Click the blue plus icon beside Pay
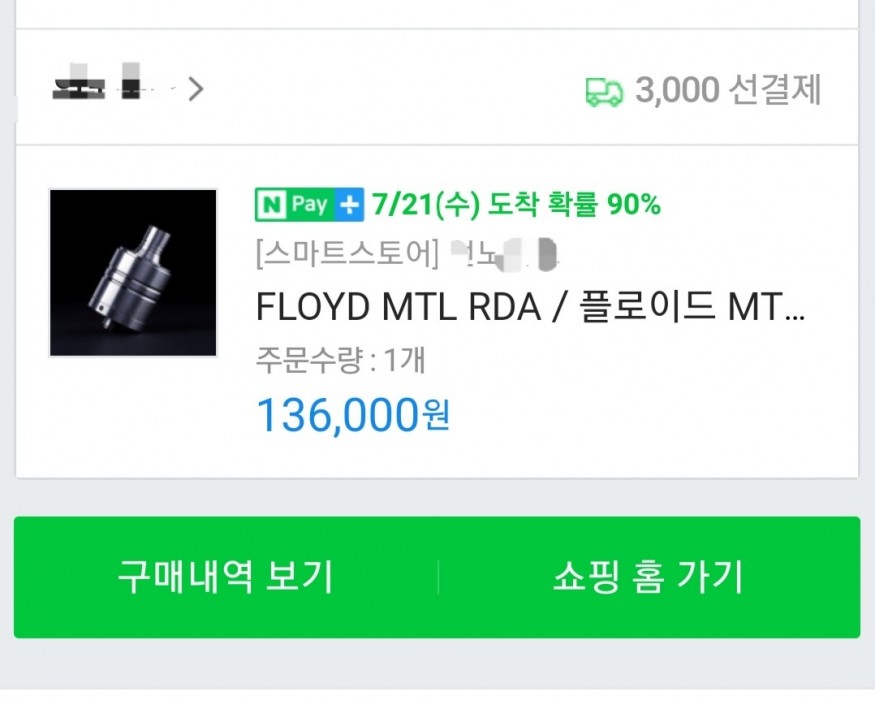Image resolution: width=875 pixels, height=705 pixels. coord(349,205)
